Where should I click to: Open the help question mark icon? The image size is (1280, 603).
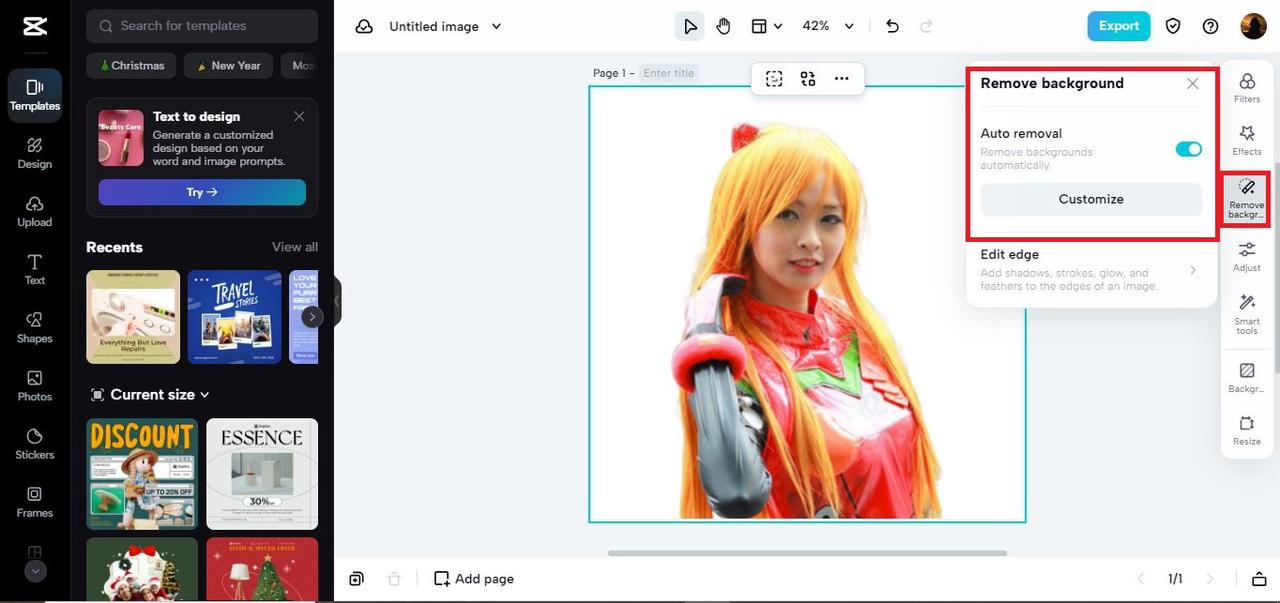coord(1211,27)
